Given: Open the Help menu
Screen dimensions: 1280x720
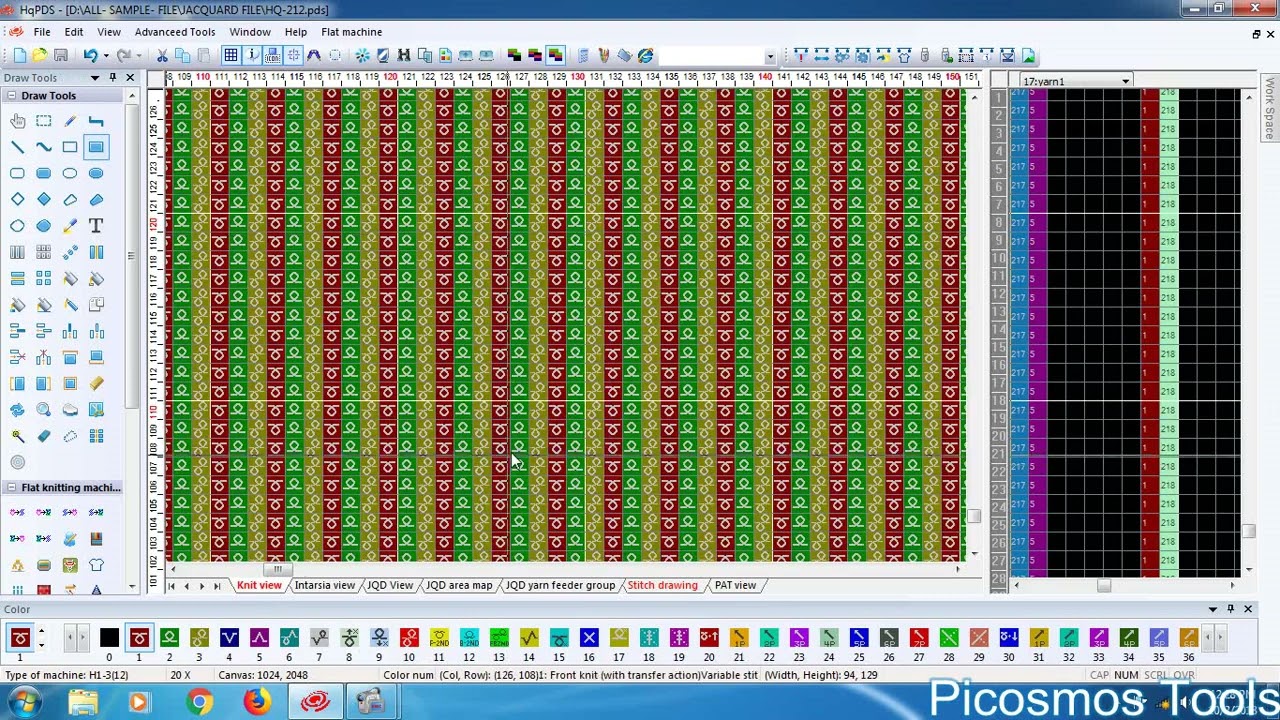Looking at the screenshot, I should click(295, 32).
